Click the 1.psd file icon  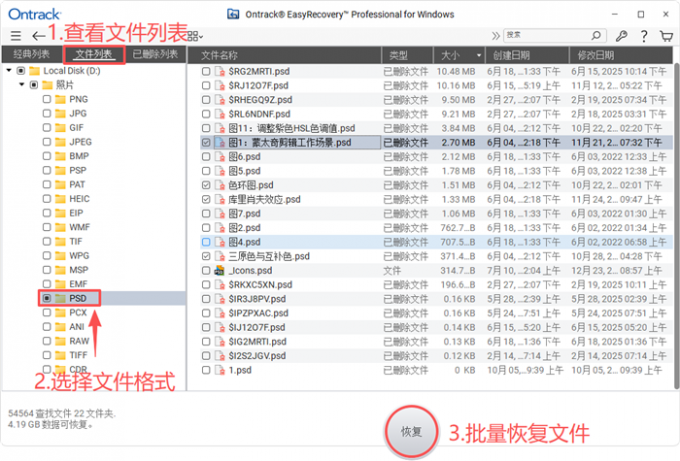pyautogui.click(x=220, y=370)
